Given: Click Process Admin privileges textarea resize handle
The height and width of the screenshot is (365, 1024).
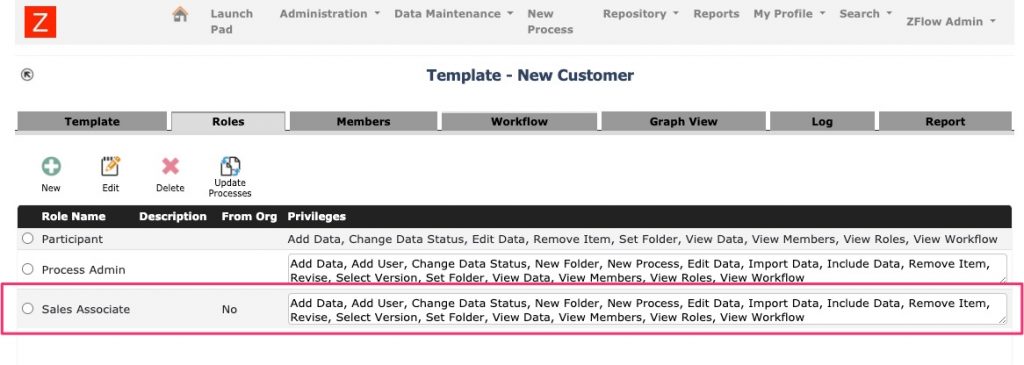Looking at the screenshot, I should point(1002,279).
